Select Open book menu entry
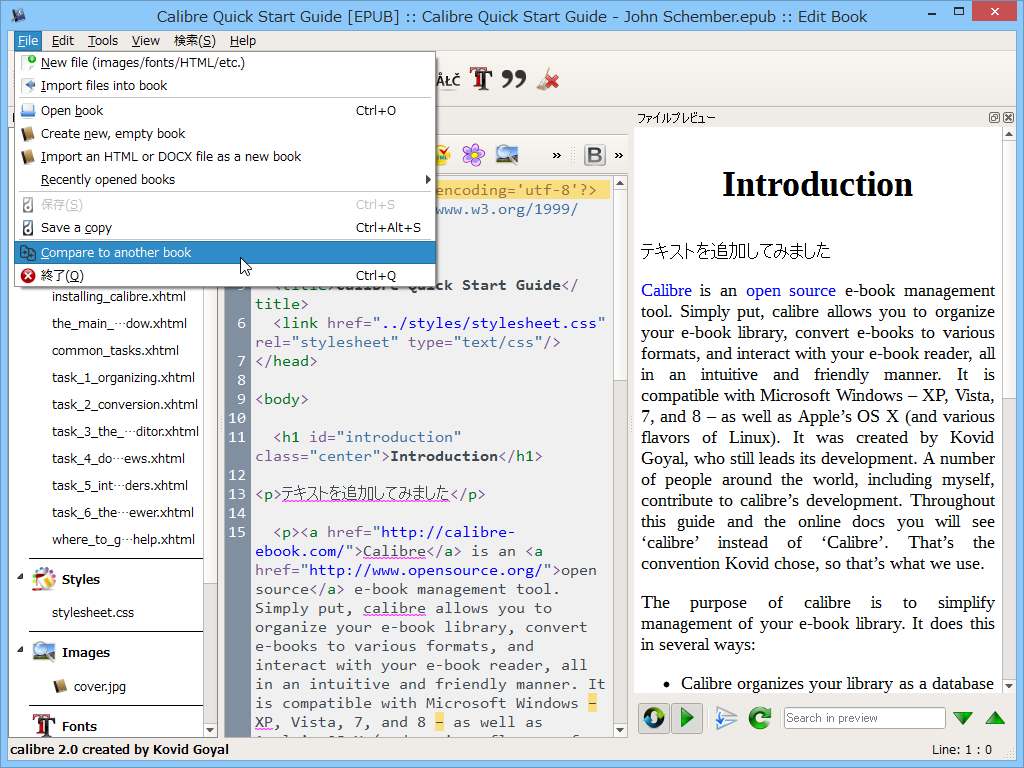The height and width of the screenshot is (768, 1024). pos(225,110)
